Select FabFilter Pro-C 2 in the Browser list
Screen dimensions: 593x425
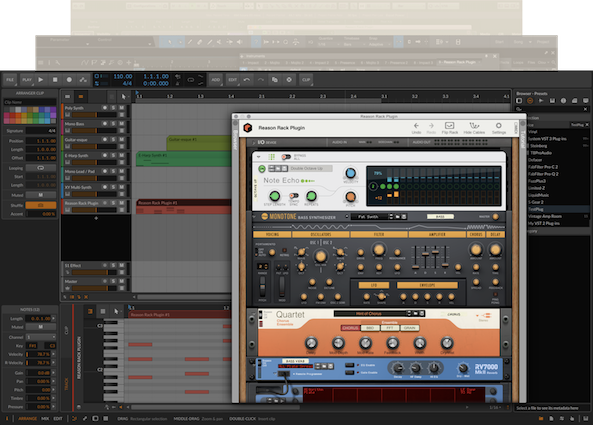(543, 167)
